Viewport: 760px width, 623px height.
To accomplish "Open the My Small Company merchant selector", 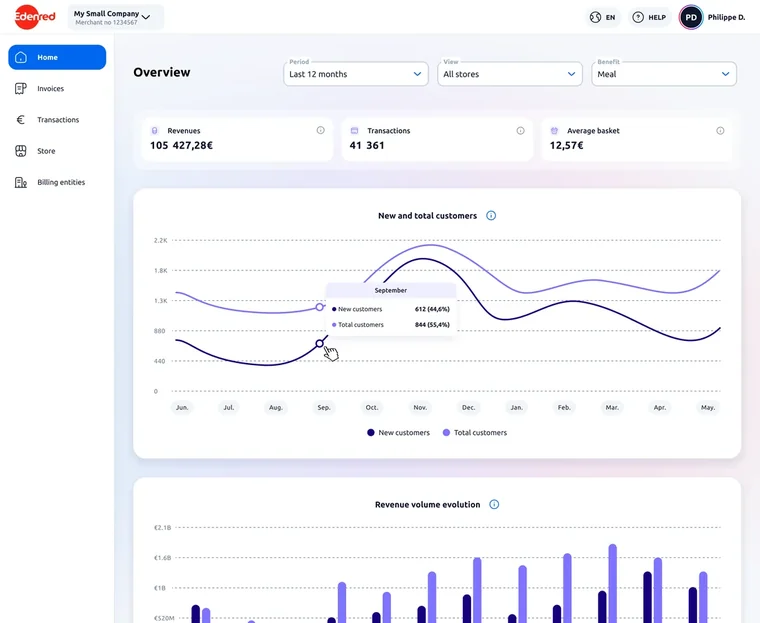I will click(115, 17).
